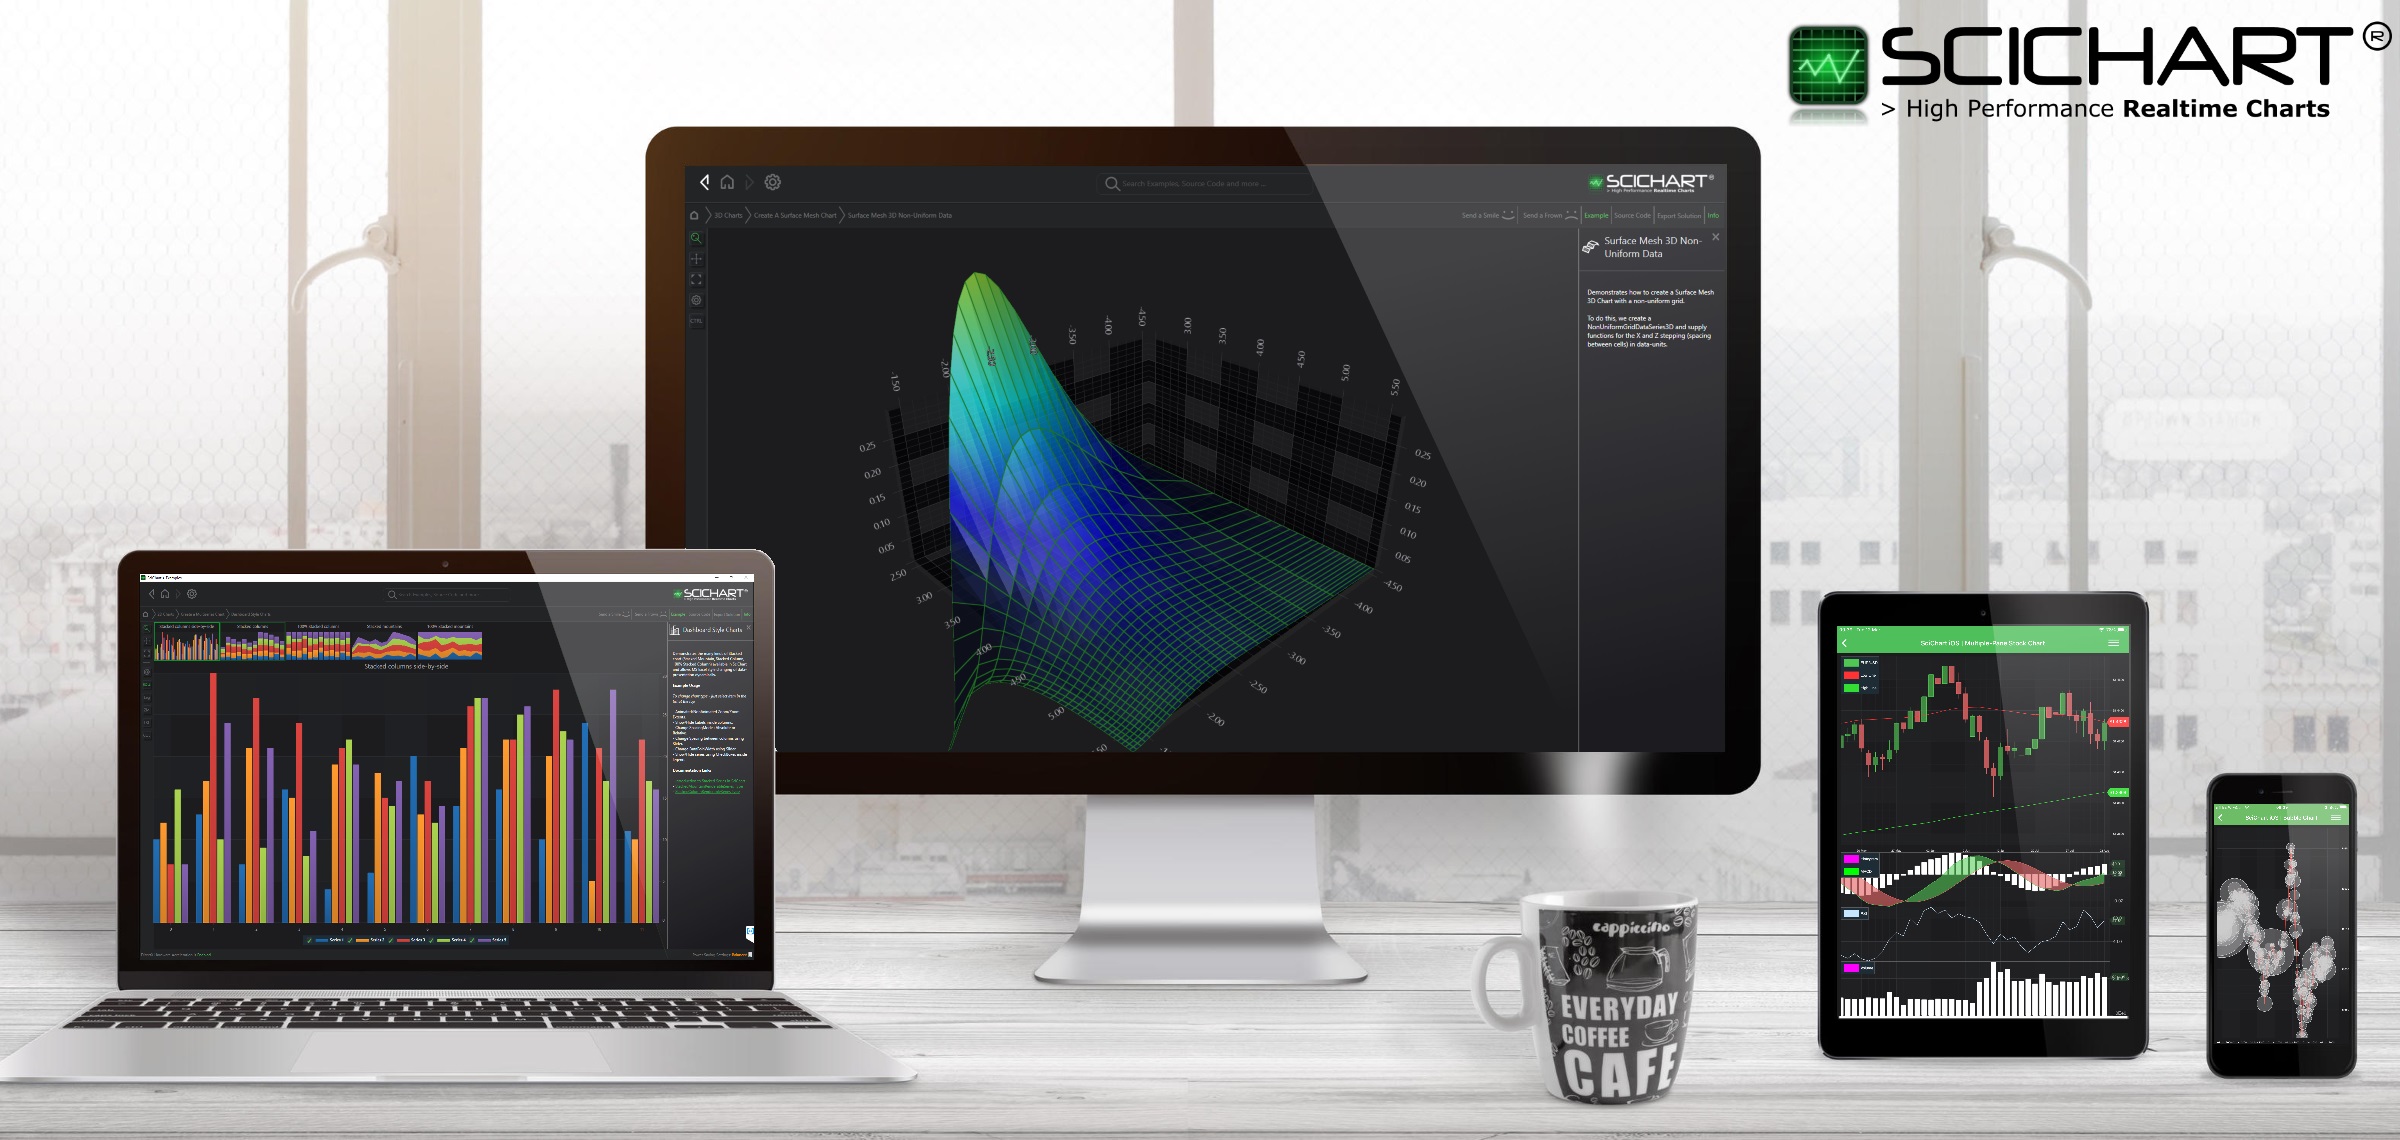
Task: Click the SciChart home navigation icon
Action: (x=729, y=182)
